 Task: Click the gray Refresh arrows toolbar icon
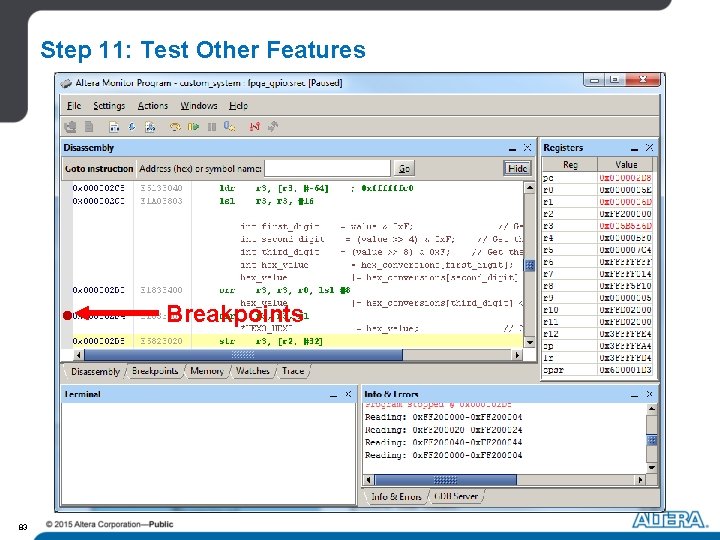[273, 127]
